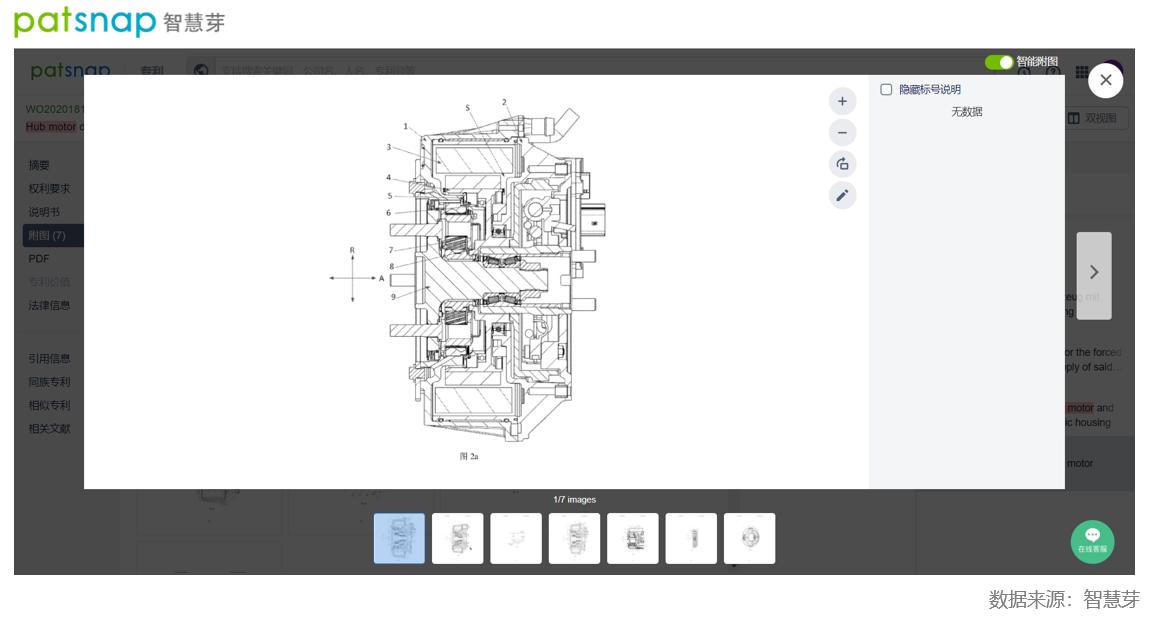Toggle the 智能附图 switch
The width and height of the screenshot is (1151, 617).
(x=998, y=62)
